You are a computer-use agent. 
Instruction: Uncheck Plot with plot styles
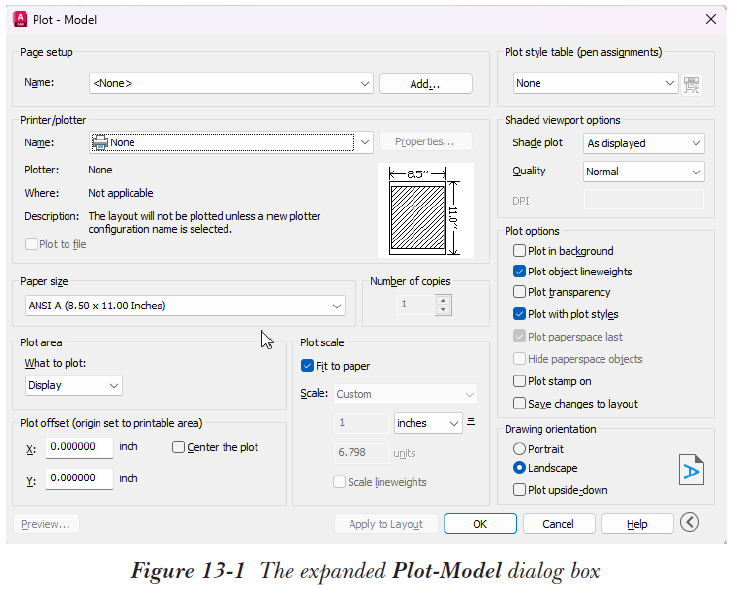(519, 314)
